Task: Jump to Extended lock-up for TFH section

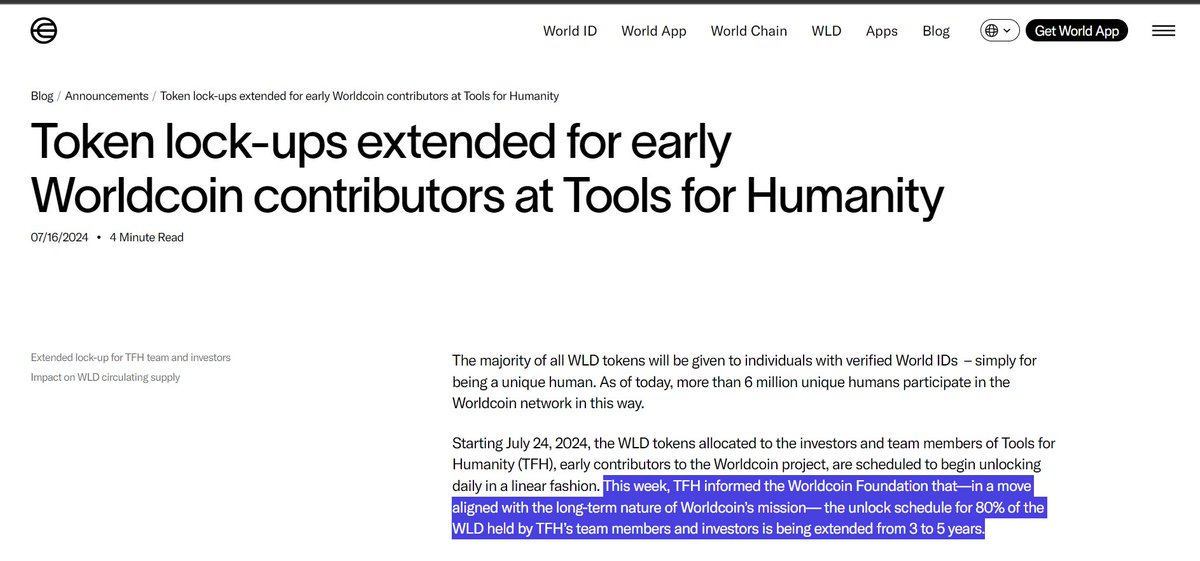Action: tap(131, 357)
